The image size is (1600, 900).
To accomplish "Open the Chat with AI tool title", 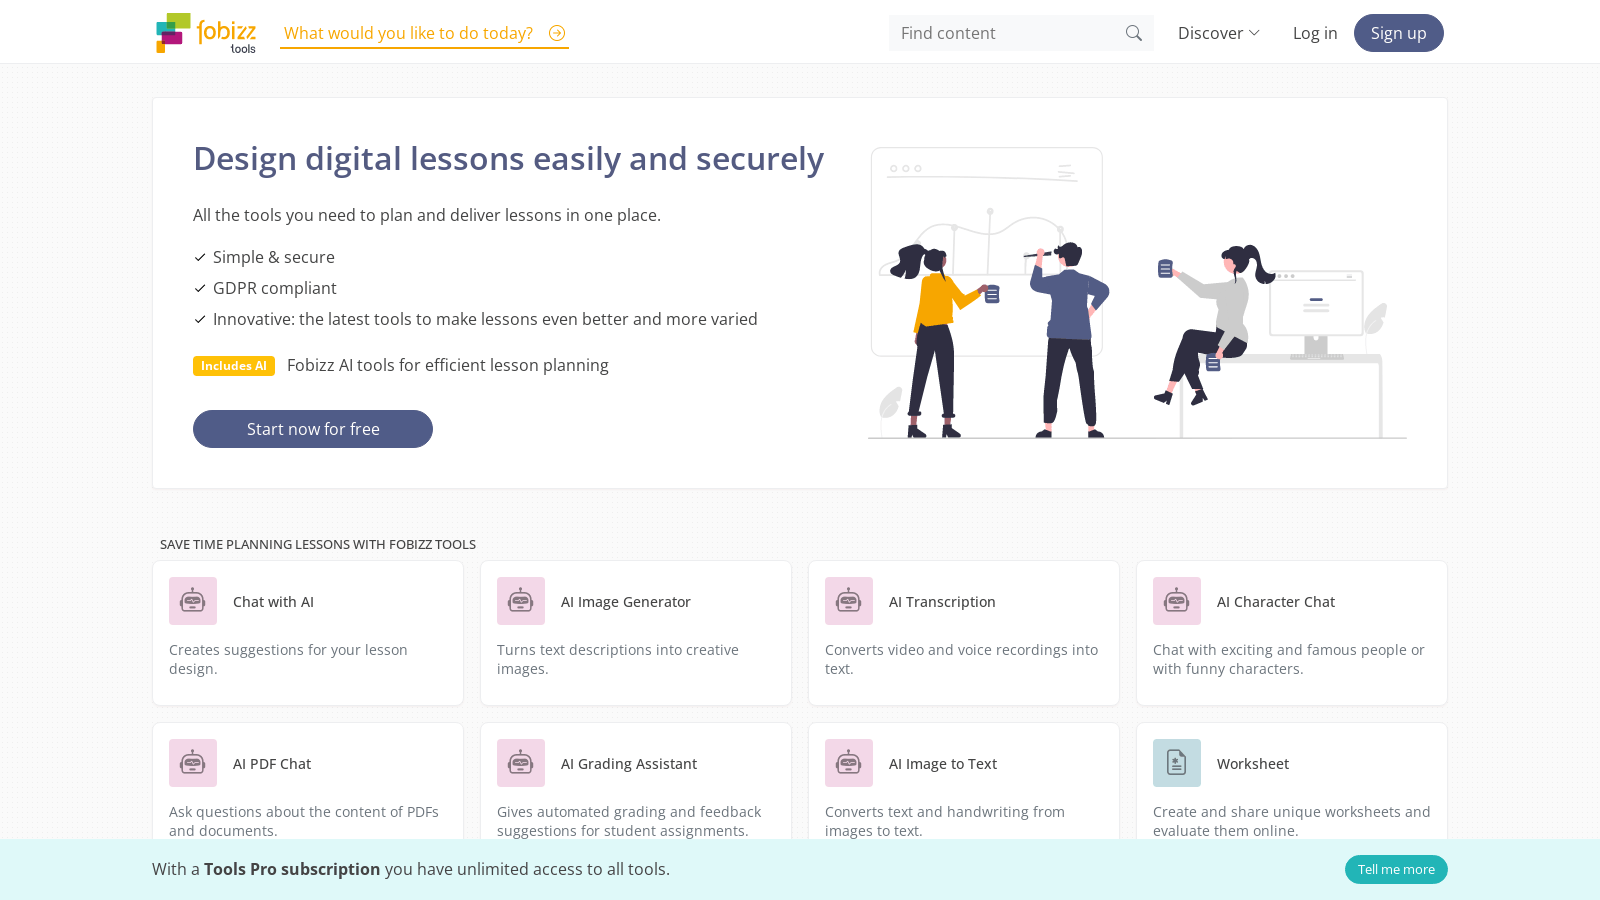I will point(273,602).
